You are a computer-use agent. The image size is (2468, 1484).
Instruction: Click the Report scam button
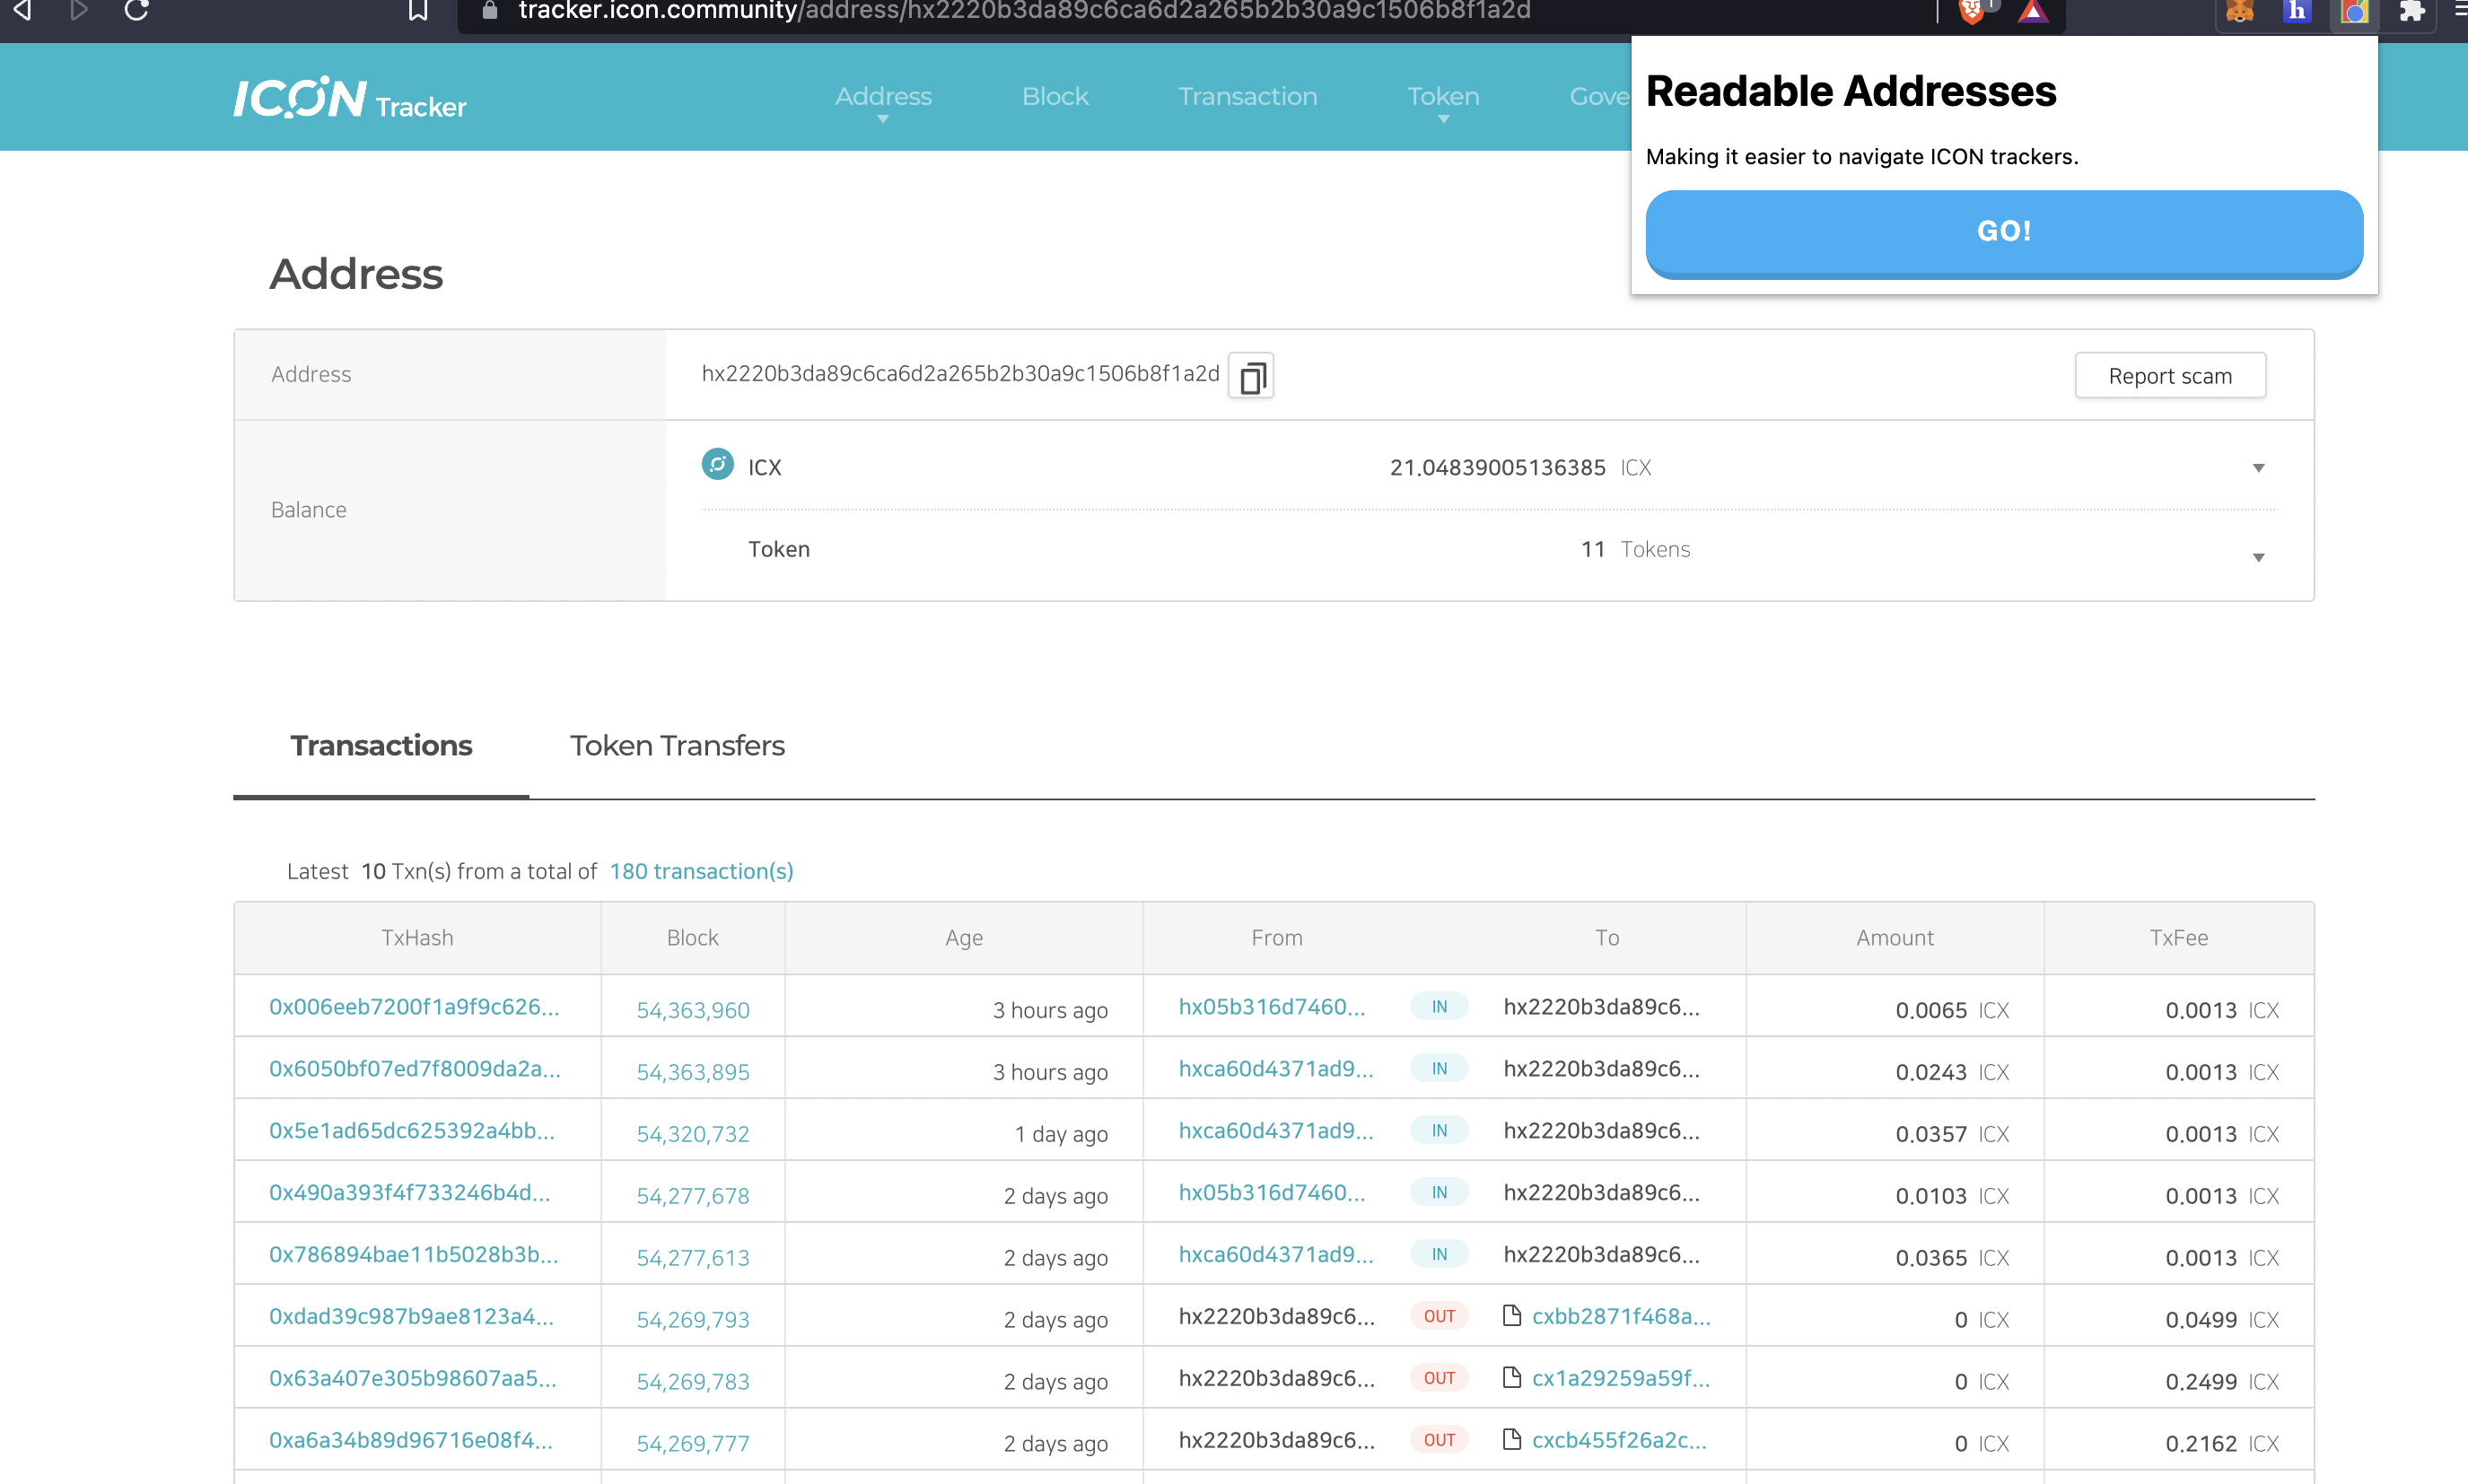tap(2169, 376)
